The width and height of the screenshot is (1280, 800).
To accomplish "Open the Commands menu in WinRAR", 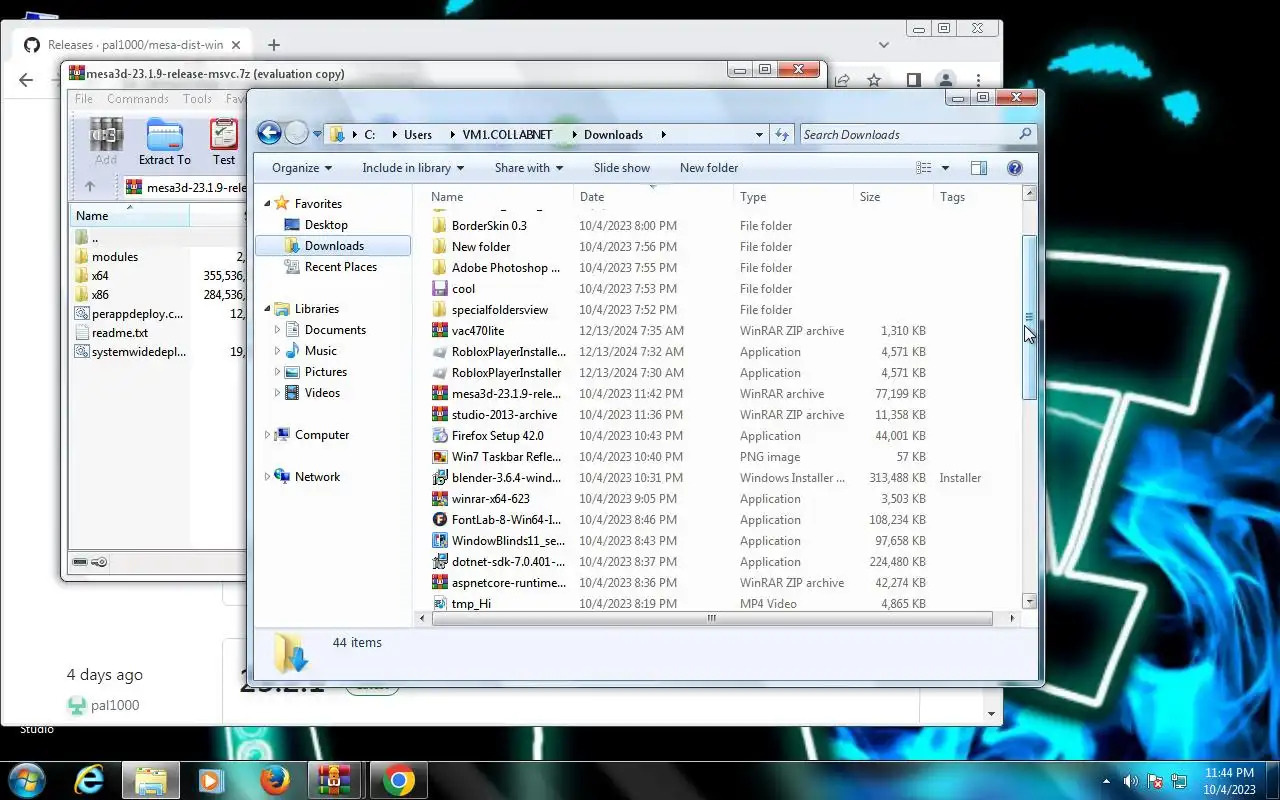I will pos(138,99).
